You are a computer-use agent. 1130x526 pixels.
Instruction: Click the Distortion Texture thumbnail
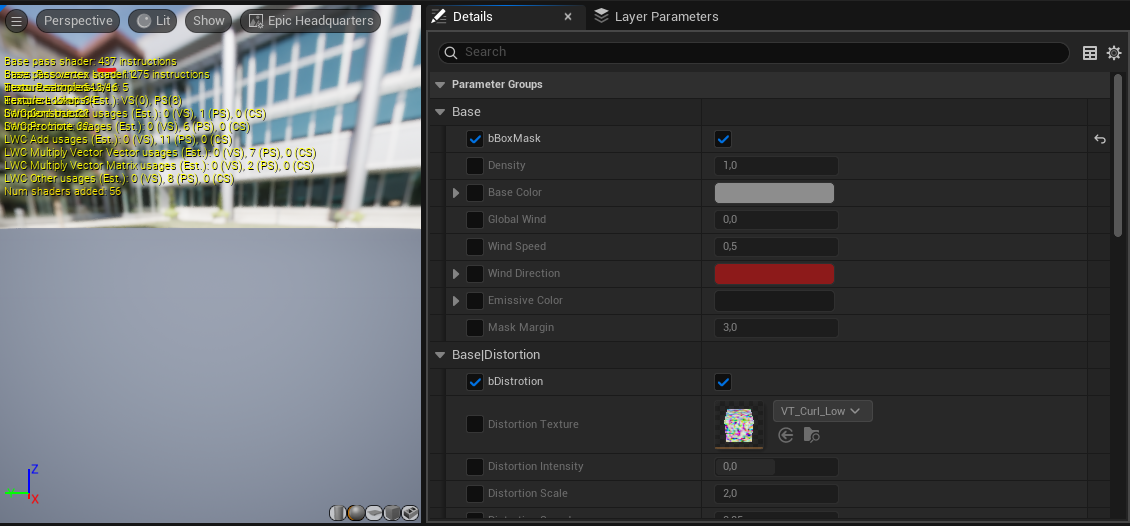coord(739,424)
